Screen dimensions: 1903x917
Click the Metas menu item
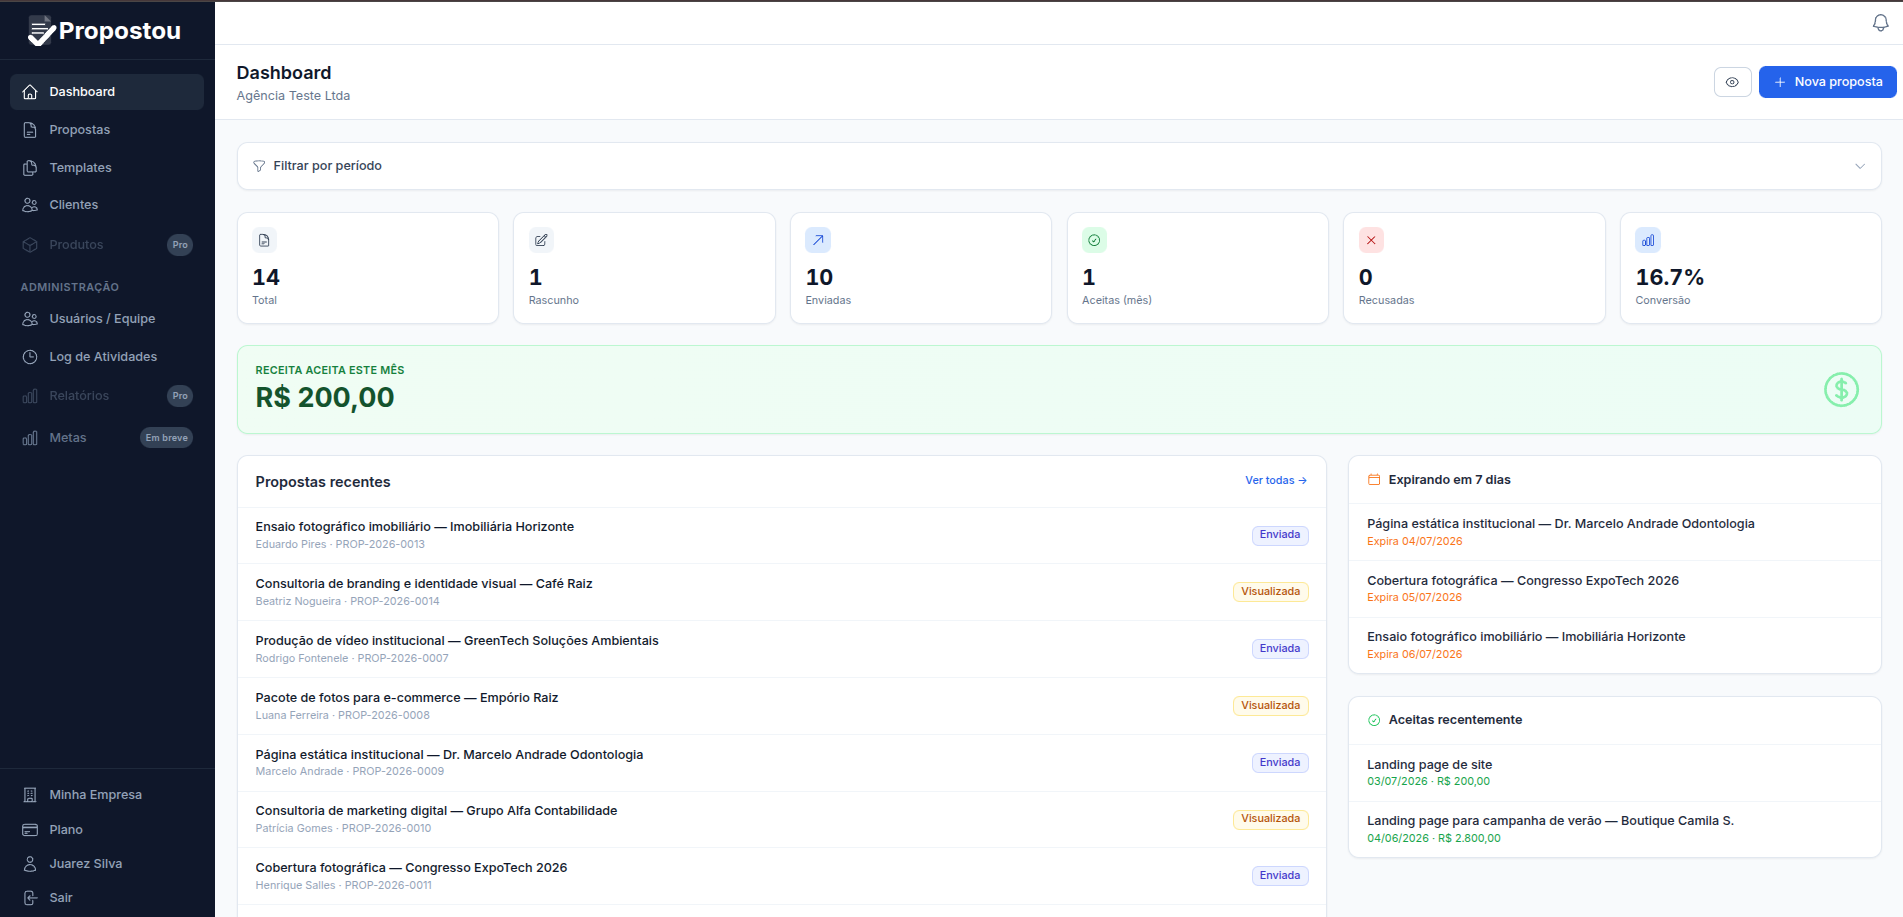tap(107, 438)
